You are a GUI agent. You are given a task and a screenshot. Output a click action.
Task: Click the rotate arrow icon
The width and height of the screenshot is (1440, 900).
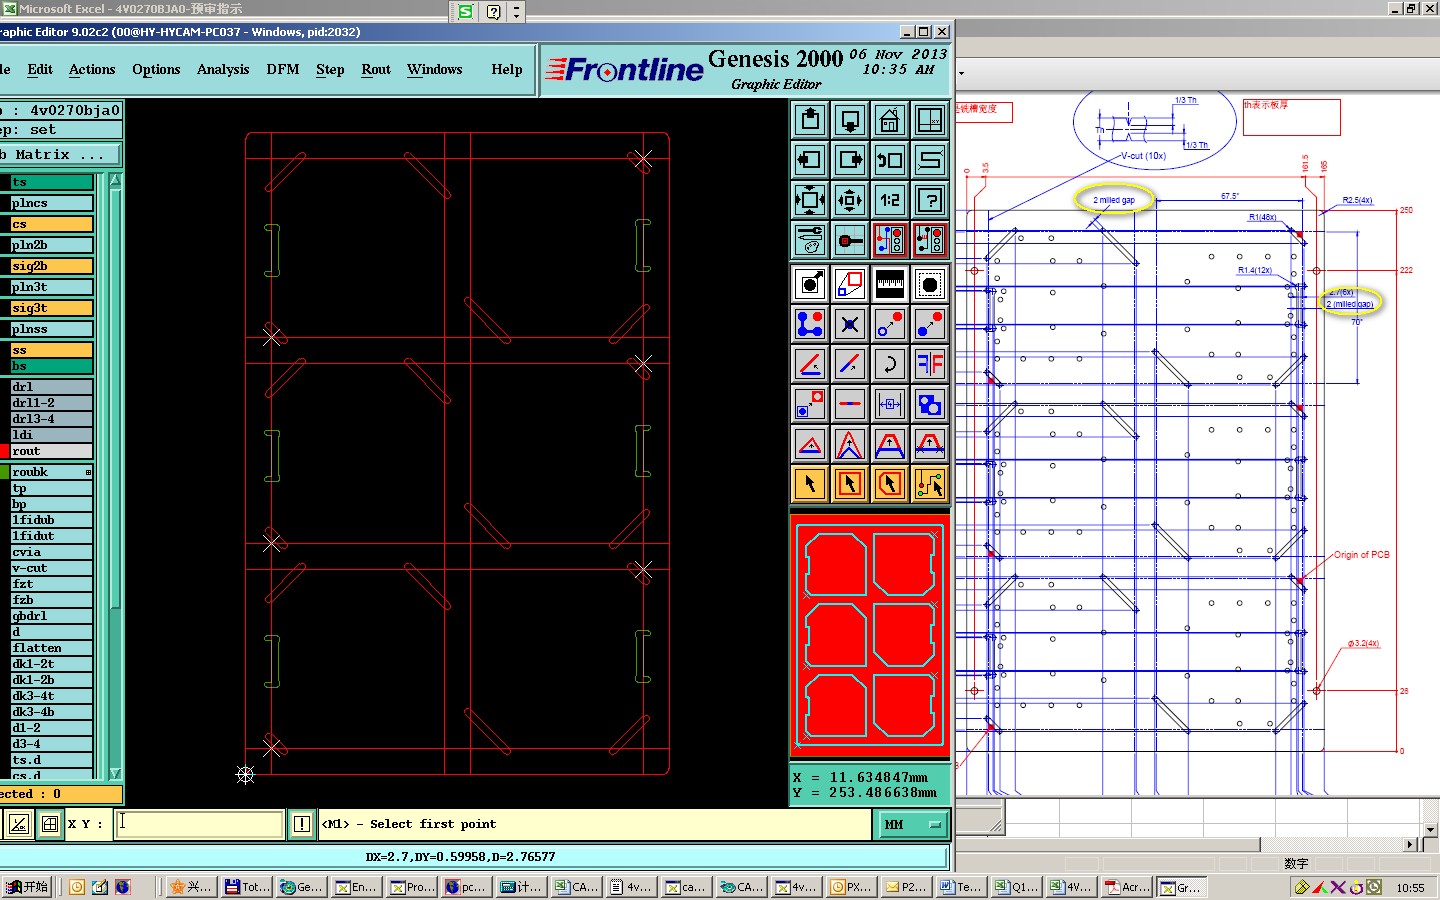pyautogui.click(x=890, y=365)
